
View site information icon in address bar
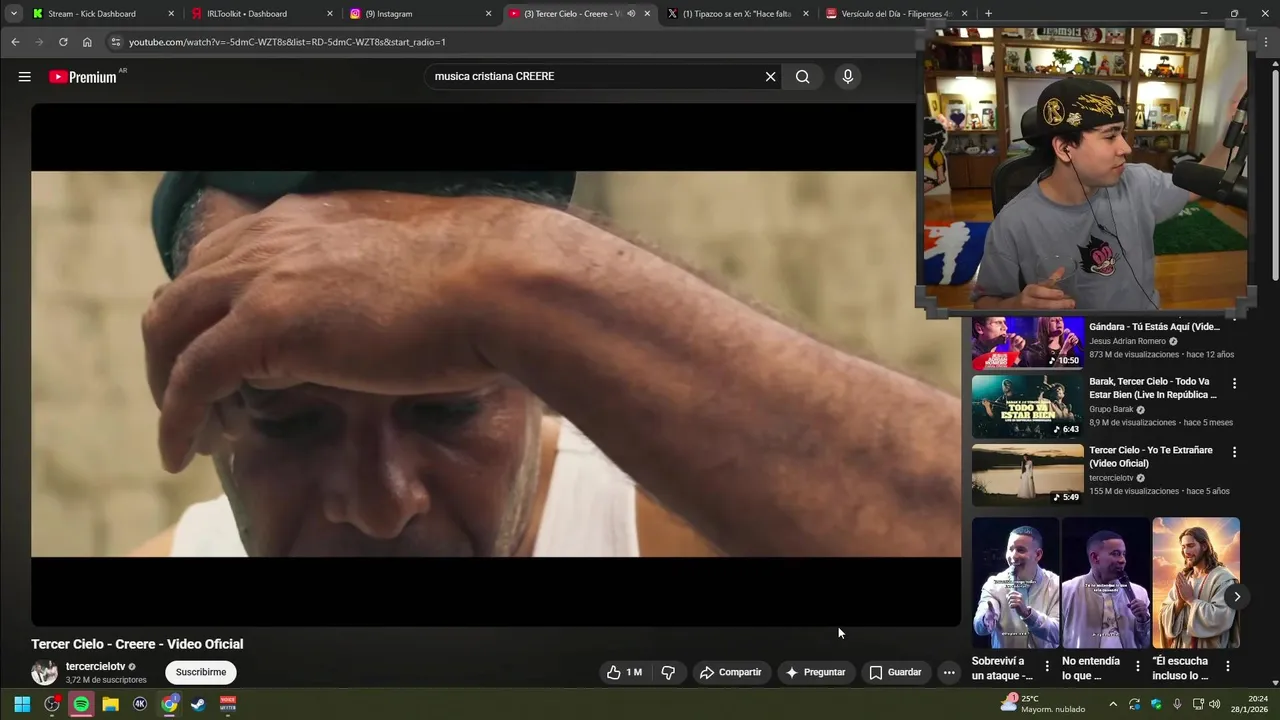pos(115,42)
